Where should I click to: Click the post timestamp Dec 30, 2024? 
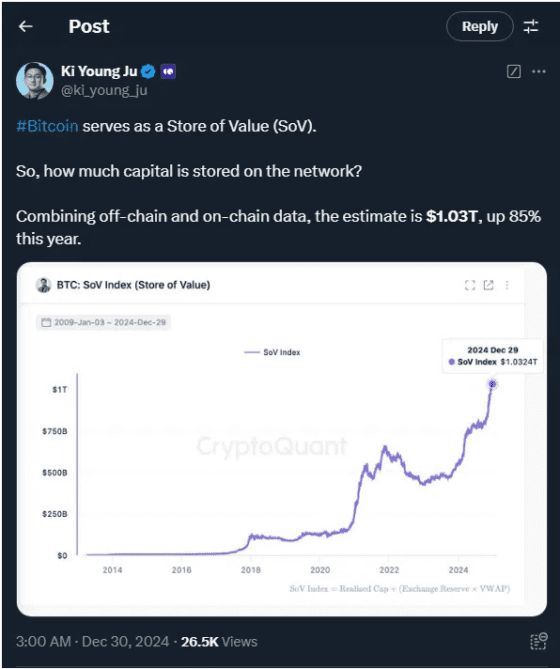point(125,642)
